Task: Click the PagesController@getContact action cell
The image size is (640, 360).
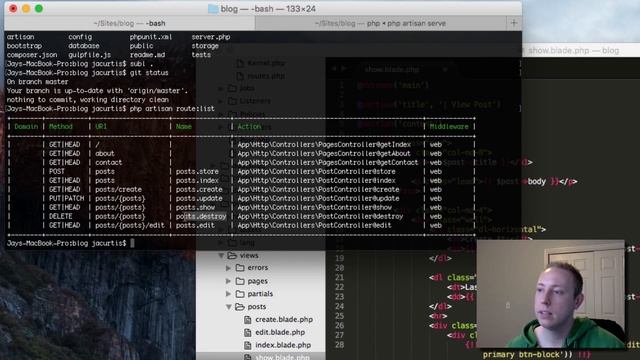Action: 328,162
